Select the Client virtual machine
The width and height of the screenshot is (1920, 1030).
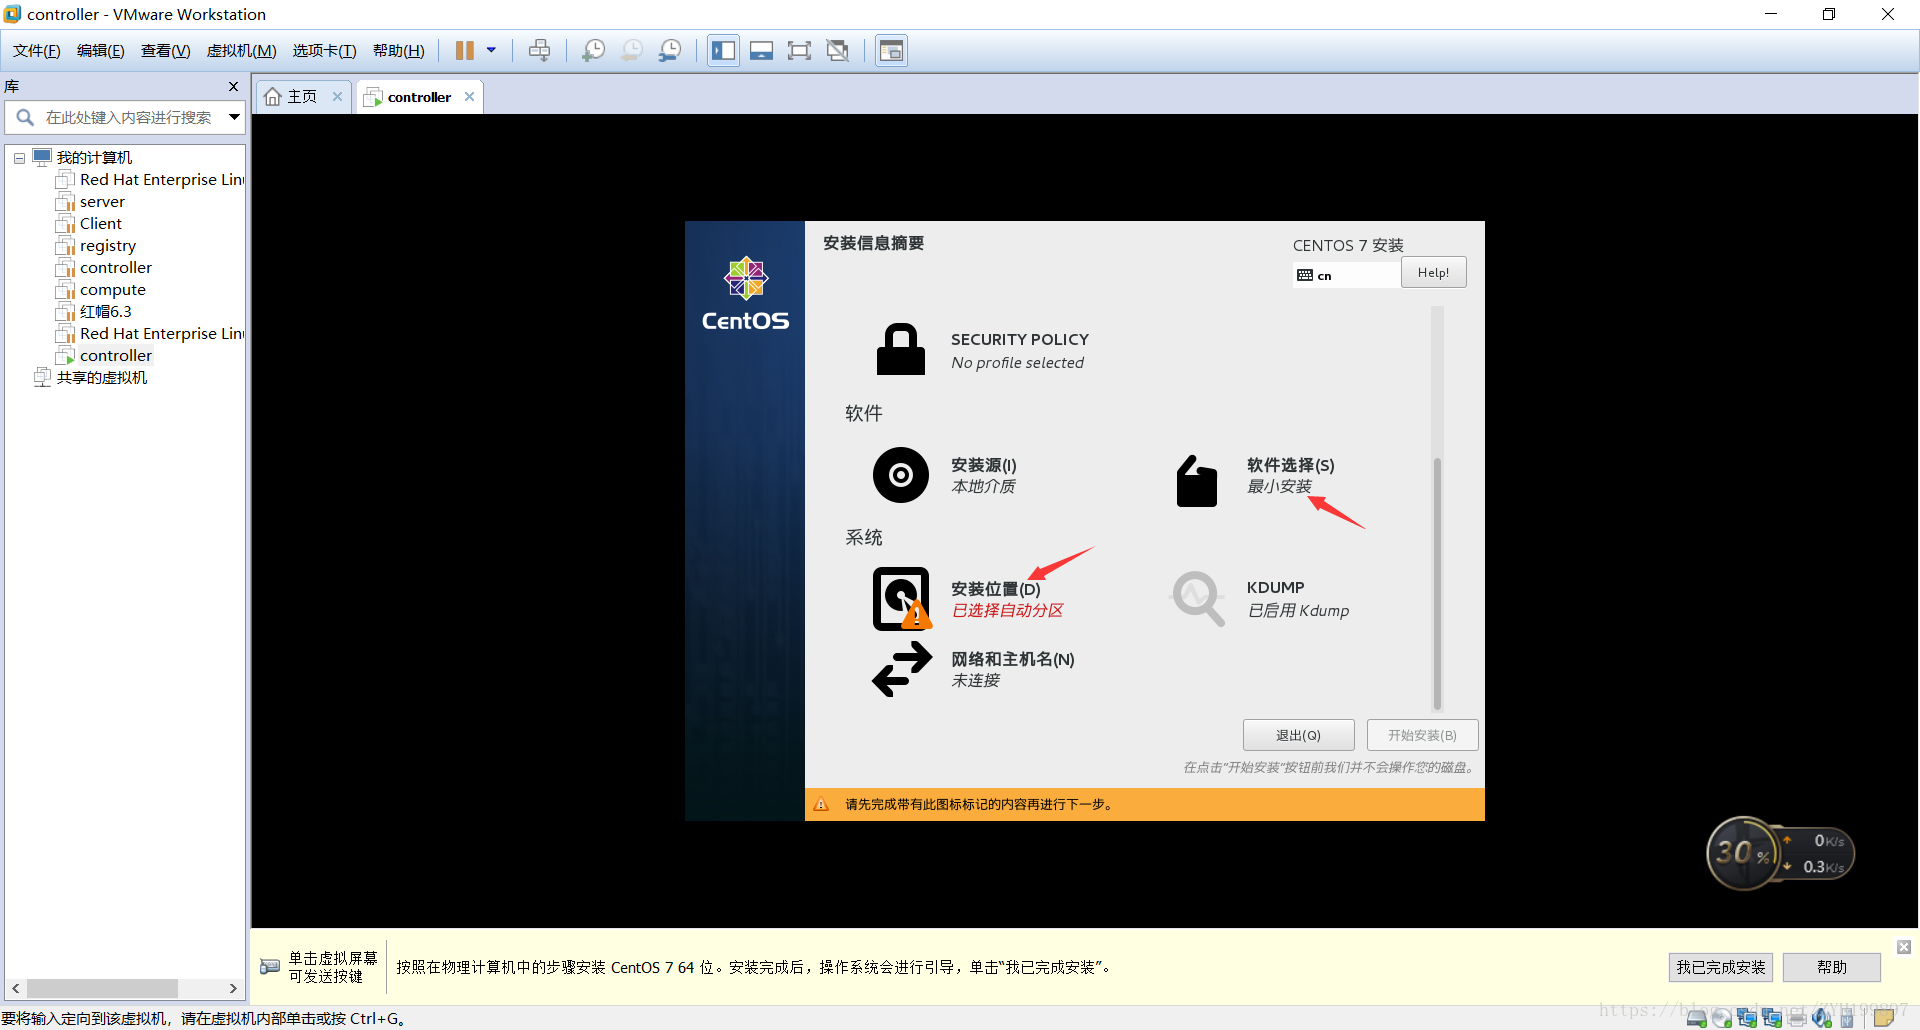pos(101,224)
